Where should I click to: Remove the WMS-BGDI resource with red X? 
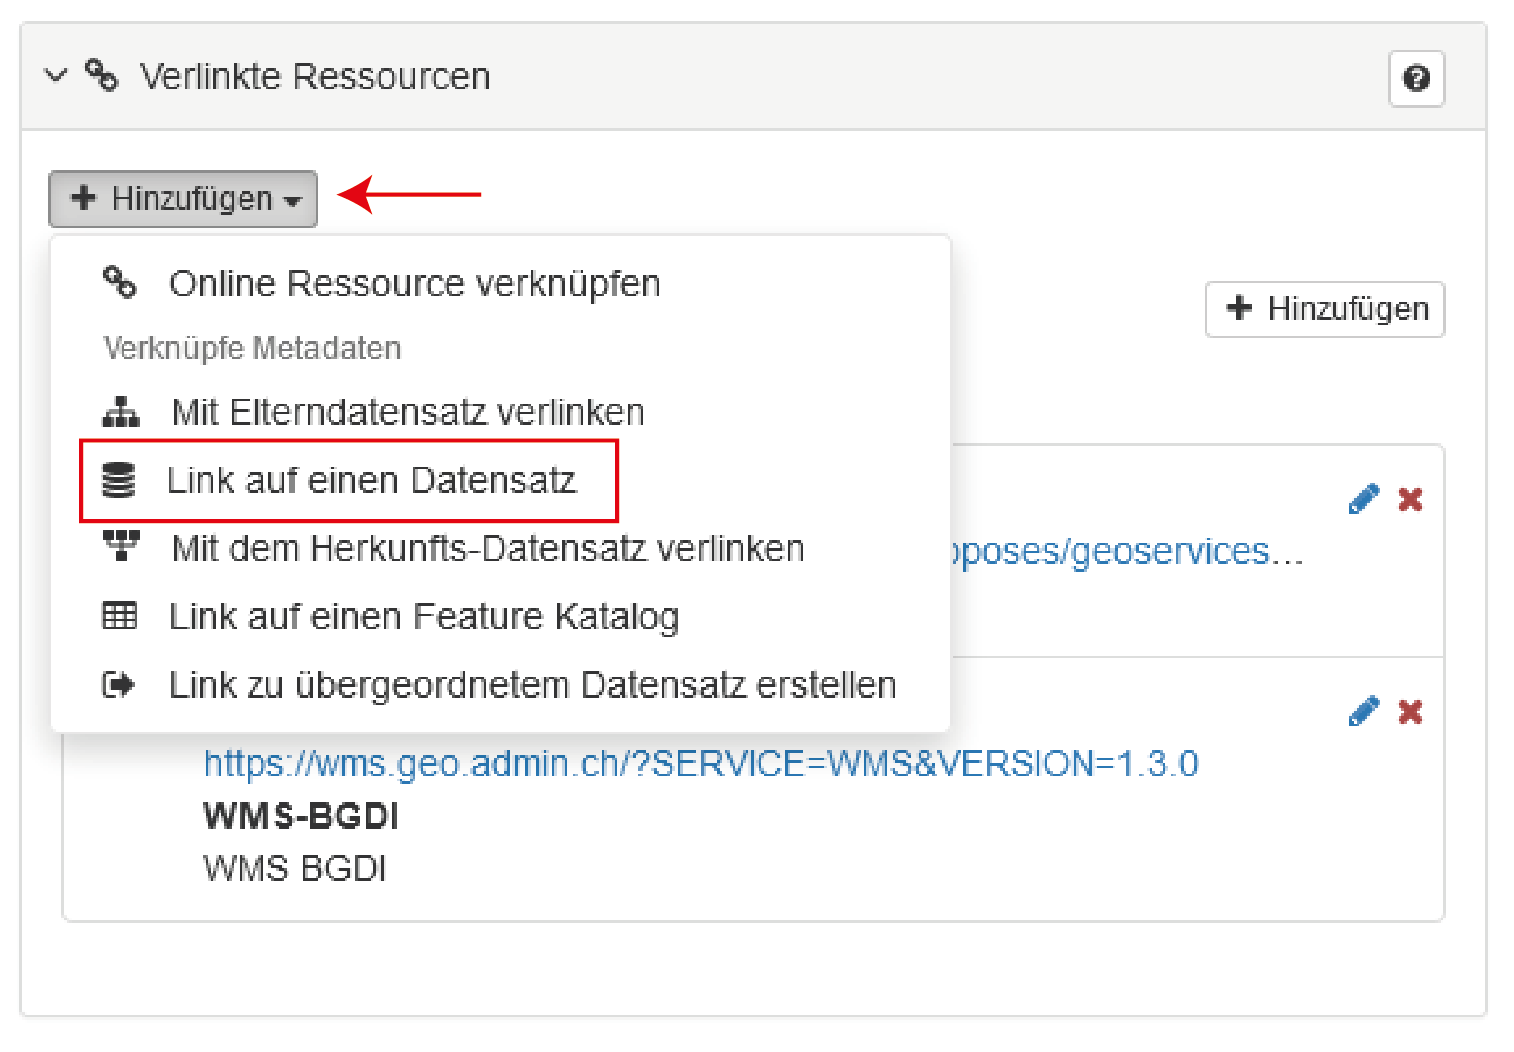coord(1410,711)
